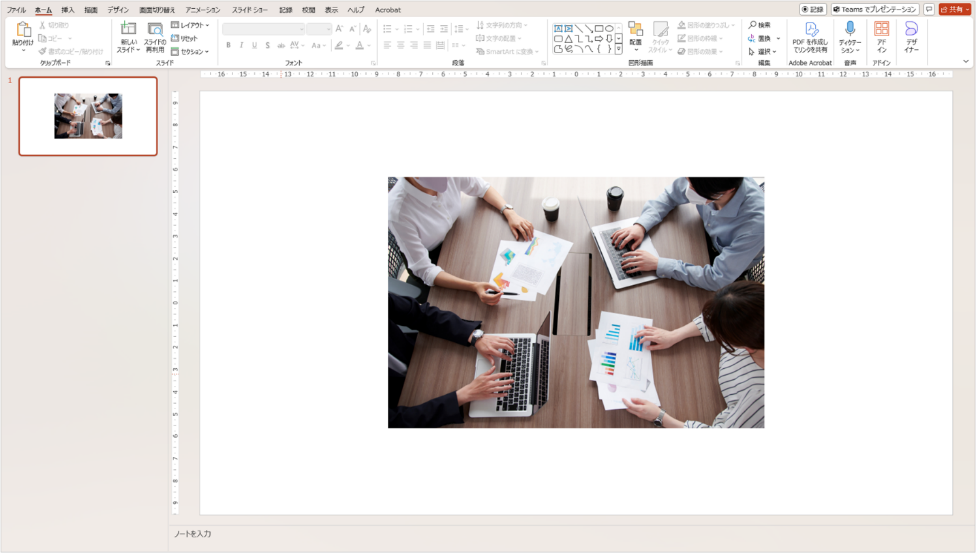This screenshot has height=553, width=976.
Task: Click Create PDF and share link icon
Action: tap(811, 29)
